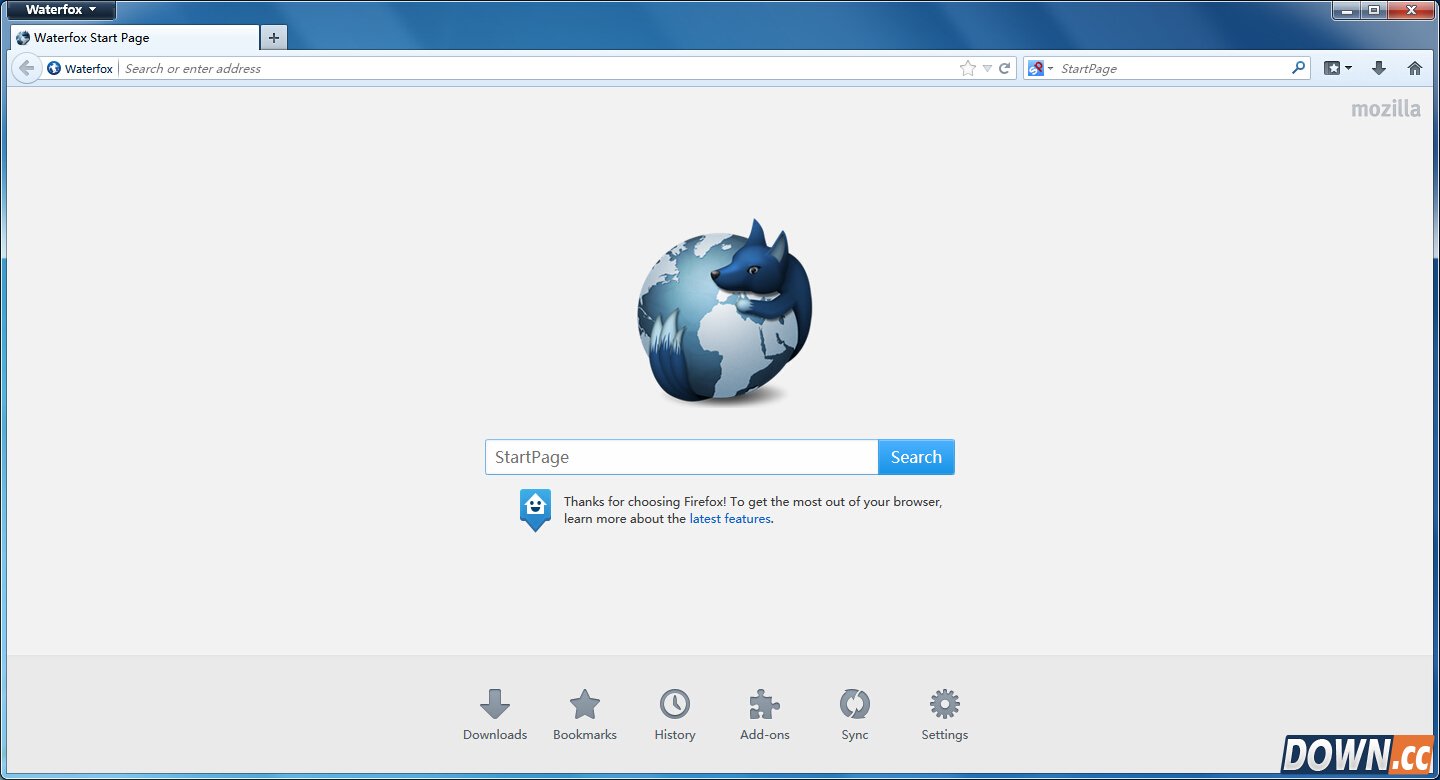Screen dimensions: 1440x780
Task: Open Bookmarks from the bottom launcher
Action: pyautogui.click(x=585, y=705)
